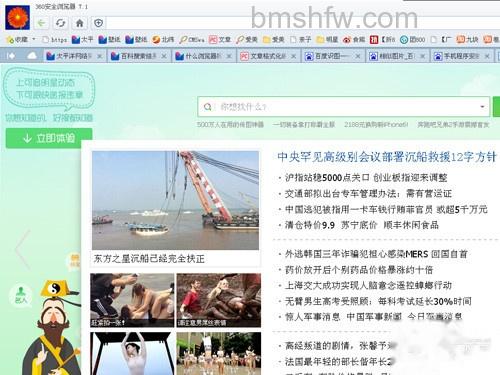Click the tab list arrow at the left of the tab bar
500x375 pixels.
coord(11,56)
